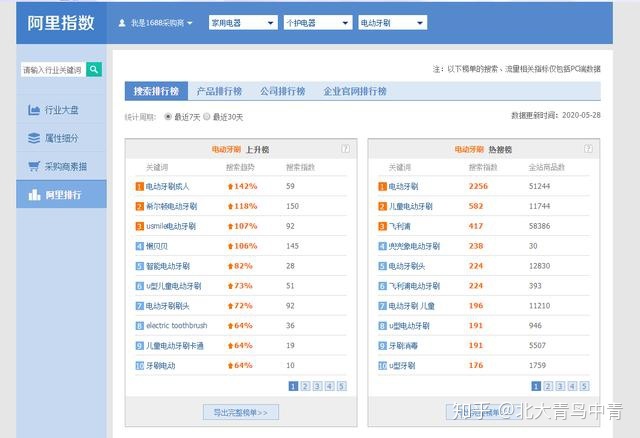Click the help icon on 上升榜 panel
Image resolution: width=640 pixels, height=438 pixels.
345,149
